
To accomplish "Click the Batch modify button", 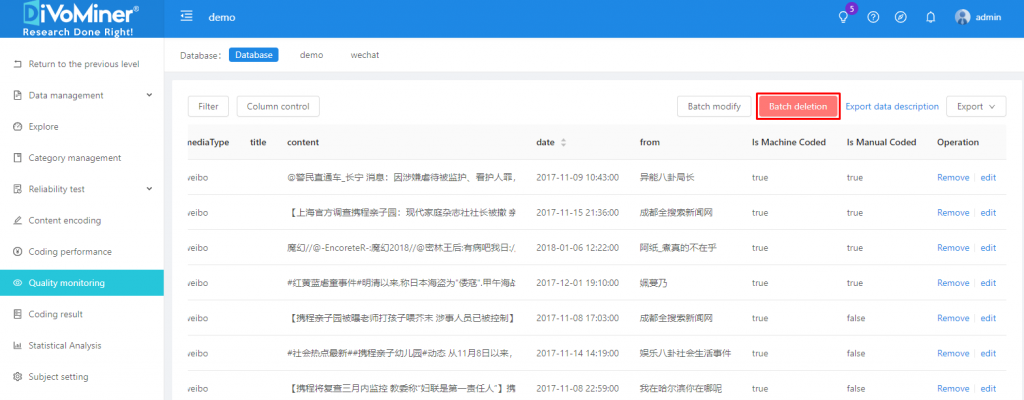I will coord(714,106).
